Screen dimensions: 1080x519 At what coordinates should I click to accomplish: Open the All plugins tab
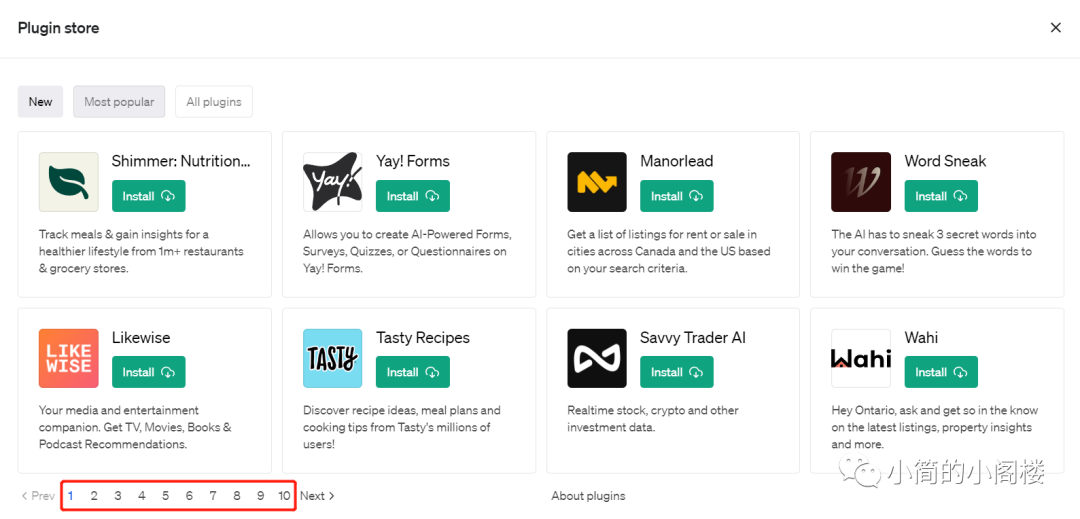coord(214,102)
